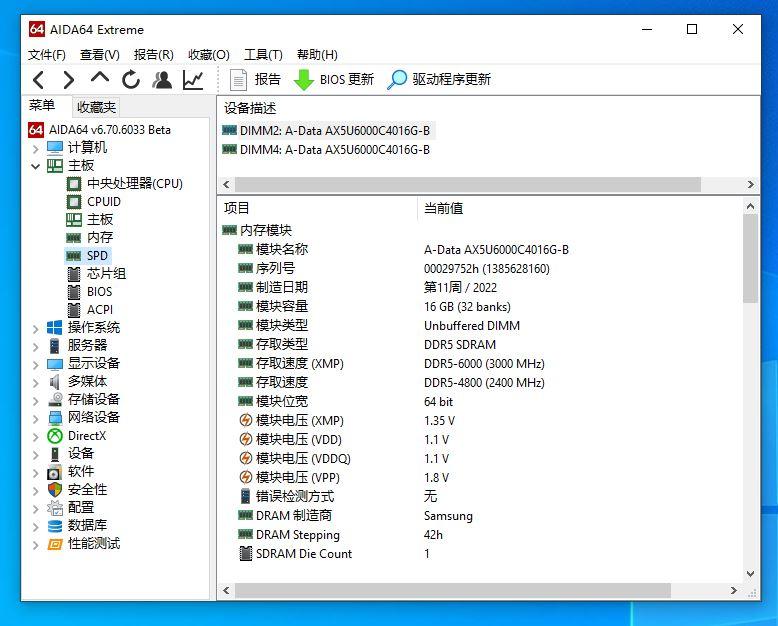Expand the 计算机 tree node
778x626 pixels.
tap(35, 148)
